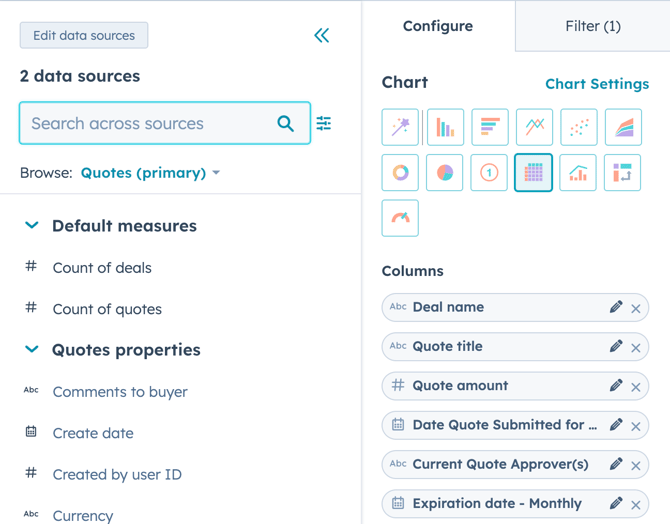Select the gauge chart type
670x524 pixels.
pyautogui.click(x=400, y=218)
